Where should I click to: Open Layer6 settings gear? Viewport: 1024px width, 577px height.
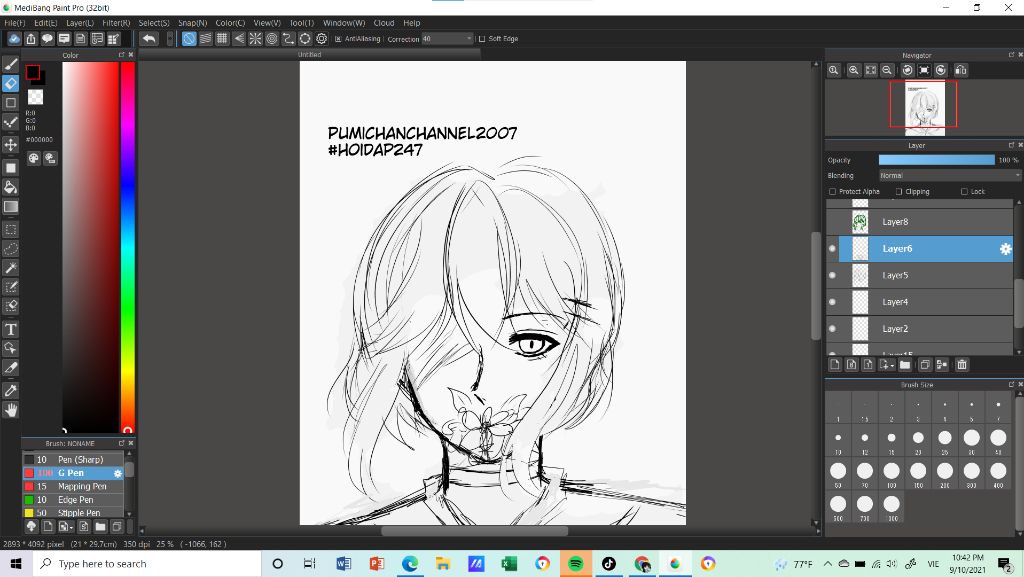coord(1005,249)
